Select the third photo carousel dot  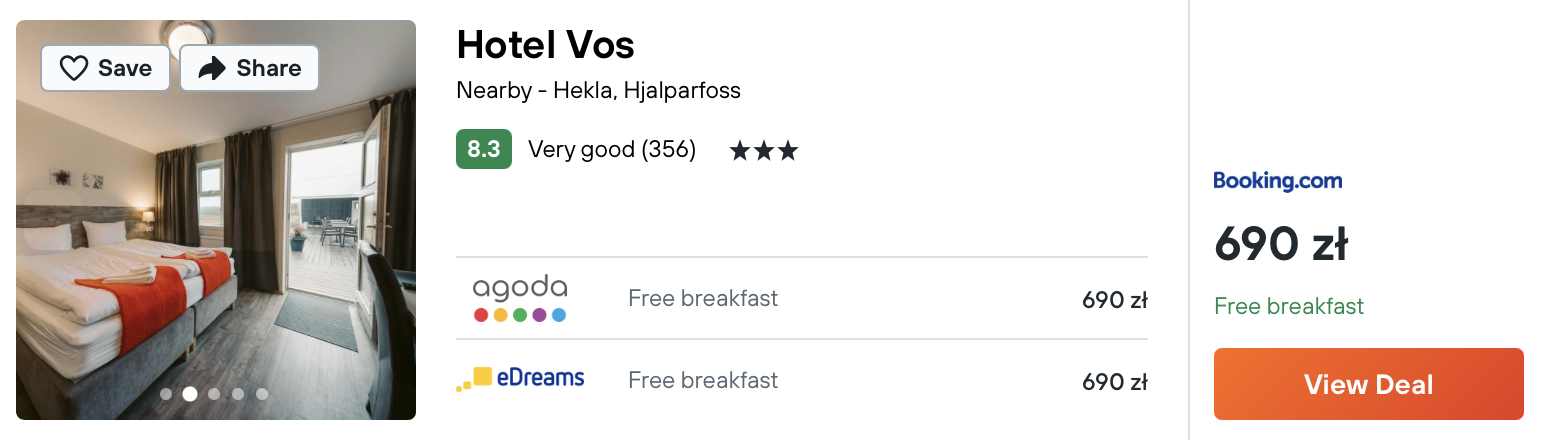pyautogui.click(x=214, y=394)
